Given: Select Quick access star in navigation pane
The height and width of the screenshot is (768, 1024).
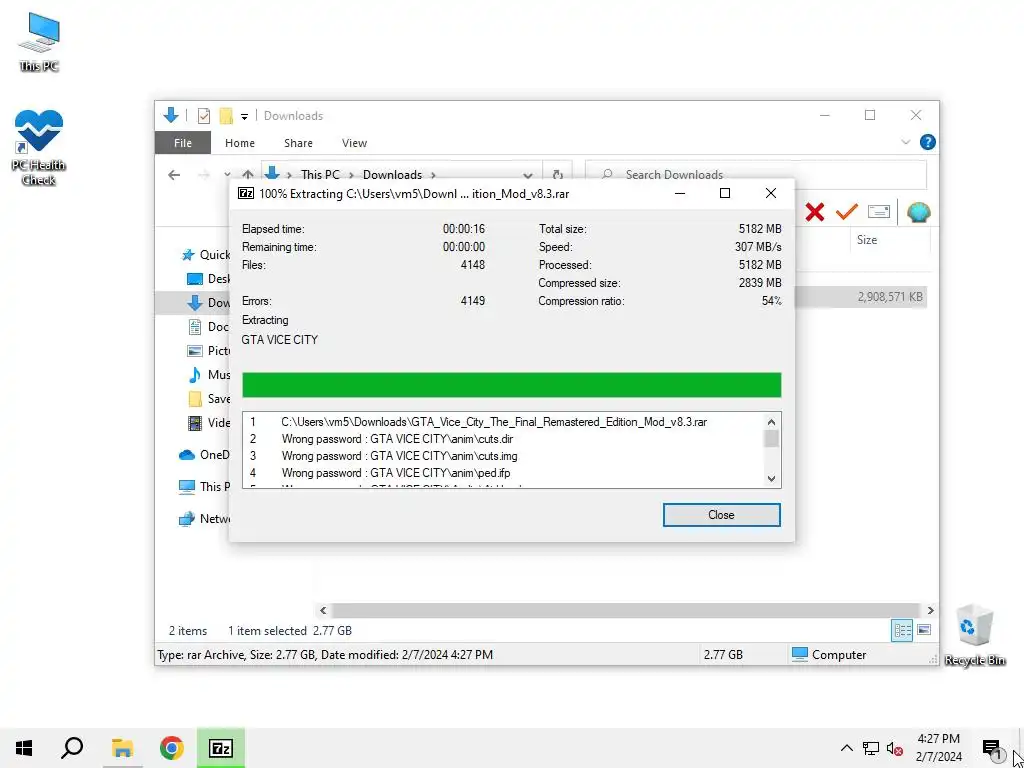Looking at the screenshot, I should pos(188,255).
